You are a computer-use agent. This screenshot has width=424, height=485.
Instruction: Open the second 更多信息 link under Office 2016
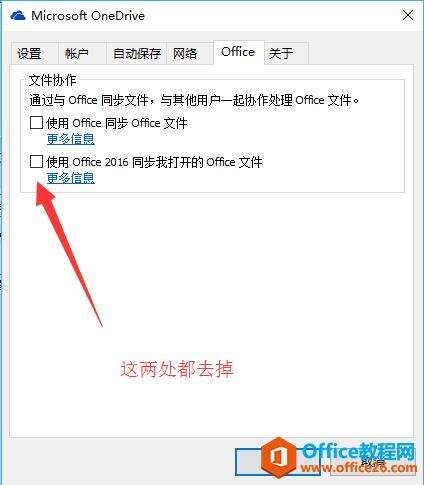click(71, 178)
